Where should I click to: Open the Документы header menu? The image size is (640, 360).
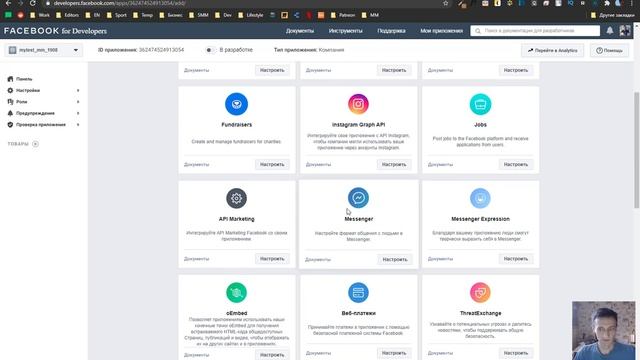tap(300, 31)
